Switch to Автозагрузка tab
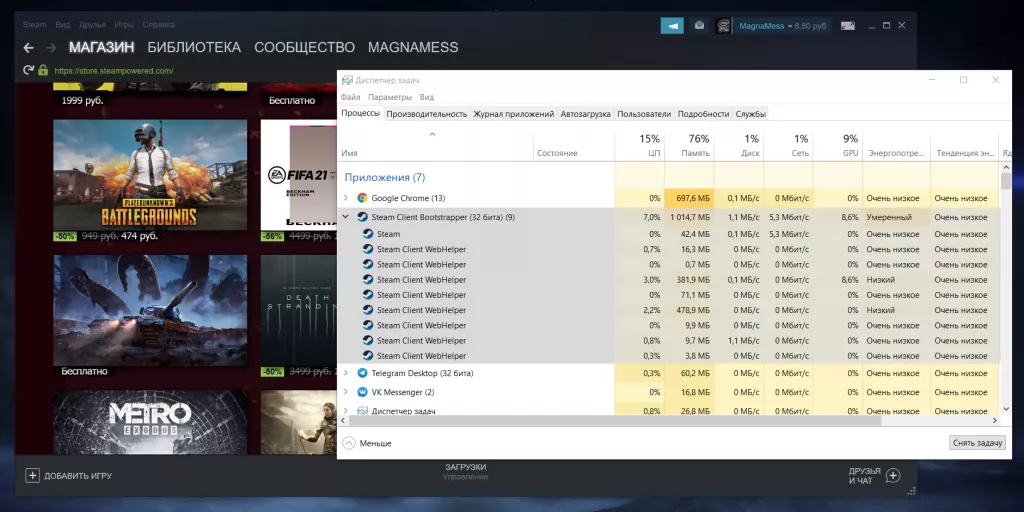This screenshot has height=512, width=1024. click(x=586, y=114)
